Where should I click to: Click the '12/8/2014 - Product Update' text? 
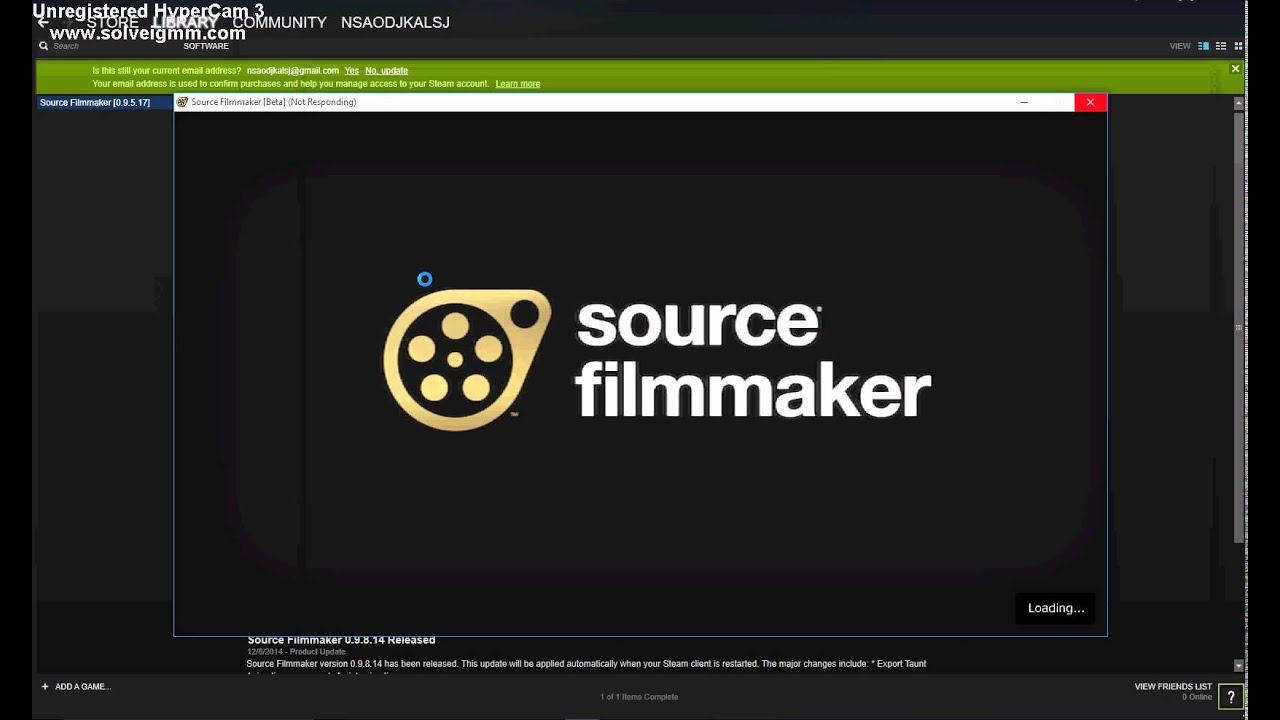[x=296, y=652]
